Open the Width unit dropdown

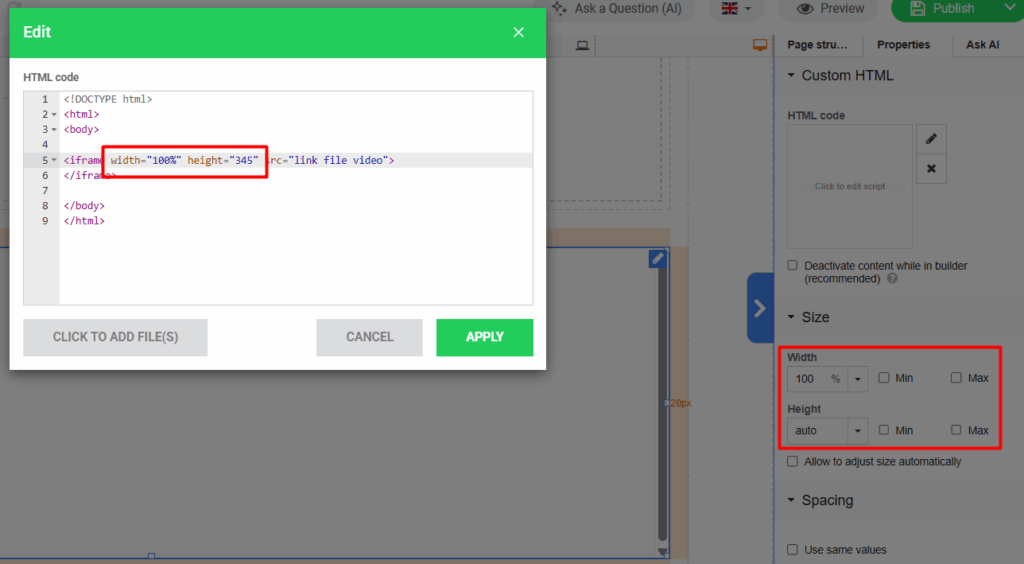click(x=857, y=379)
